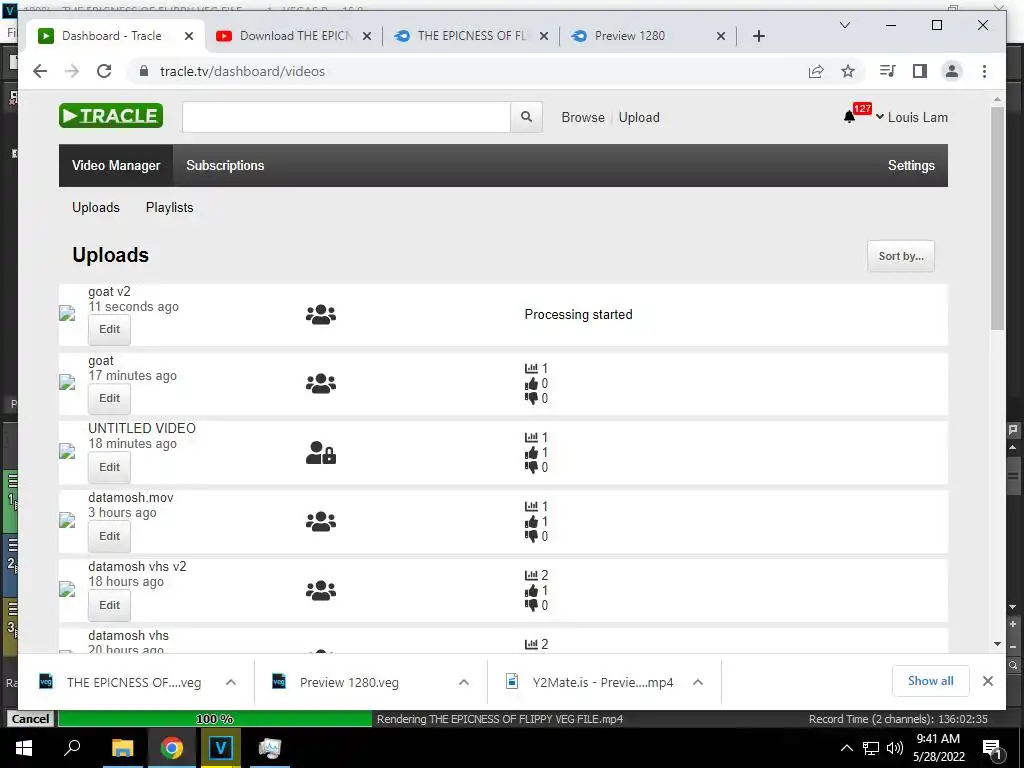Expand options for THE EPICNESS OF....veg download
1024x768 pixels.
click(x=231, y=682)
